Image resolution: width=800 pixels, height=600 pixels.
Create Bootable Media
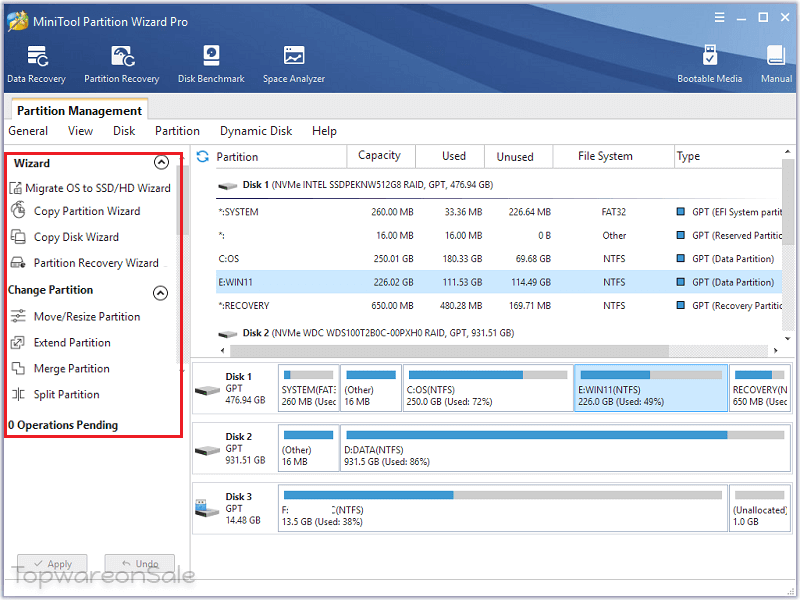709,64
